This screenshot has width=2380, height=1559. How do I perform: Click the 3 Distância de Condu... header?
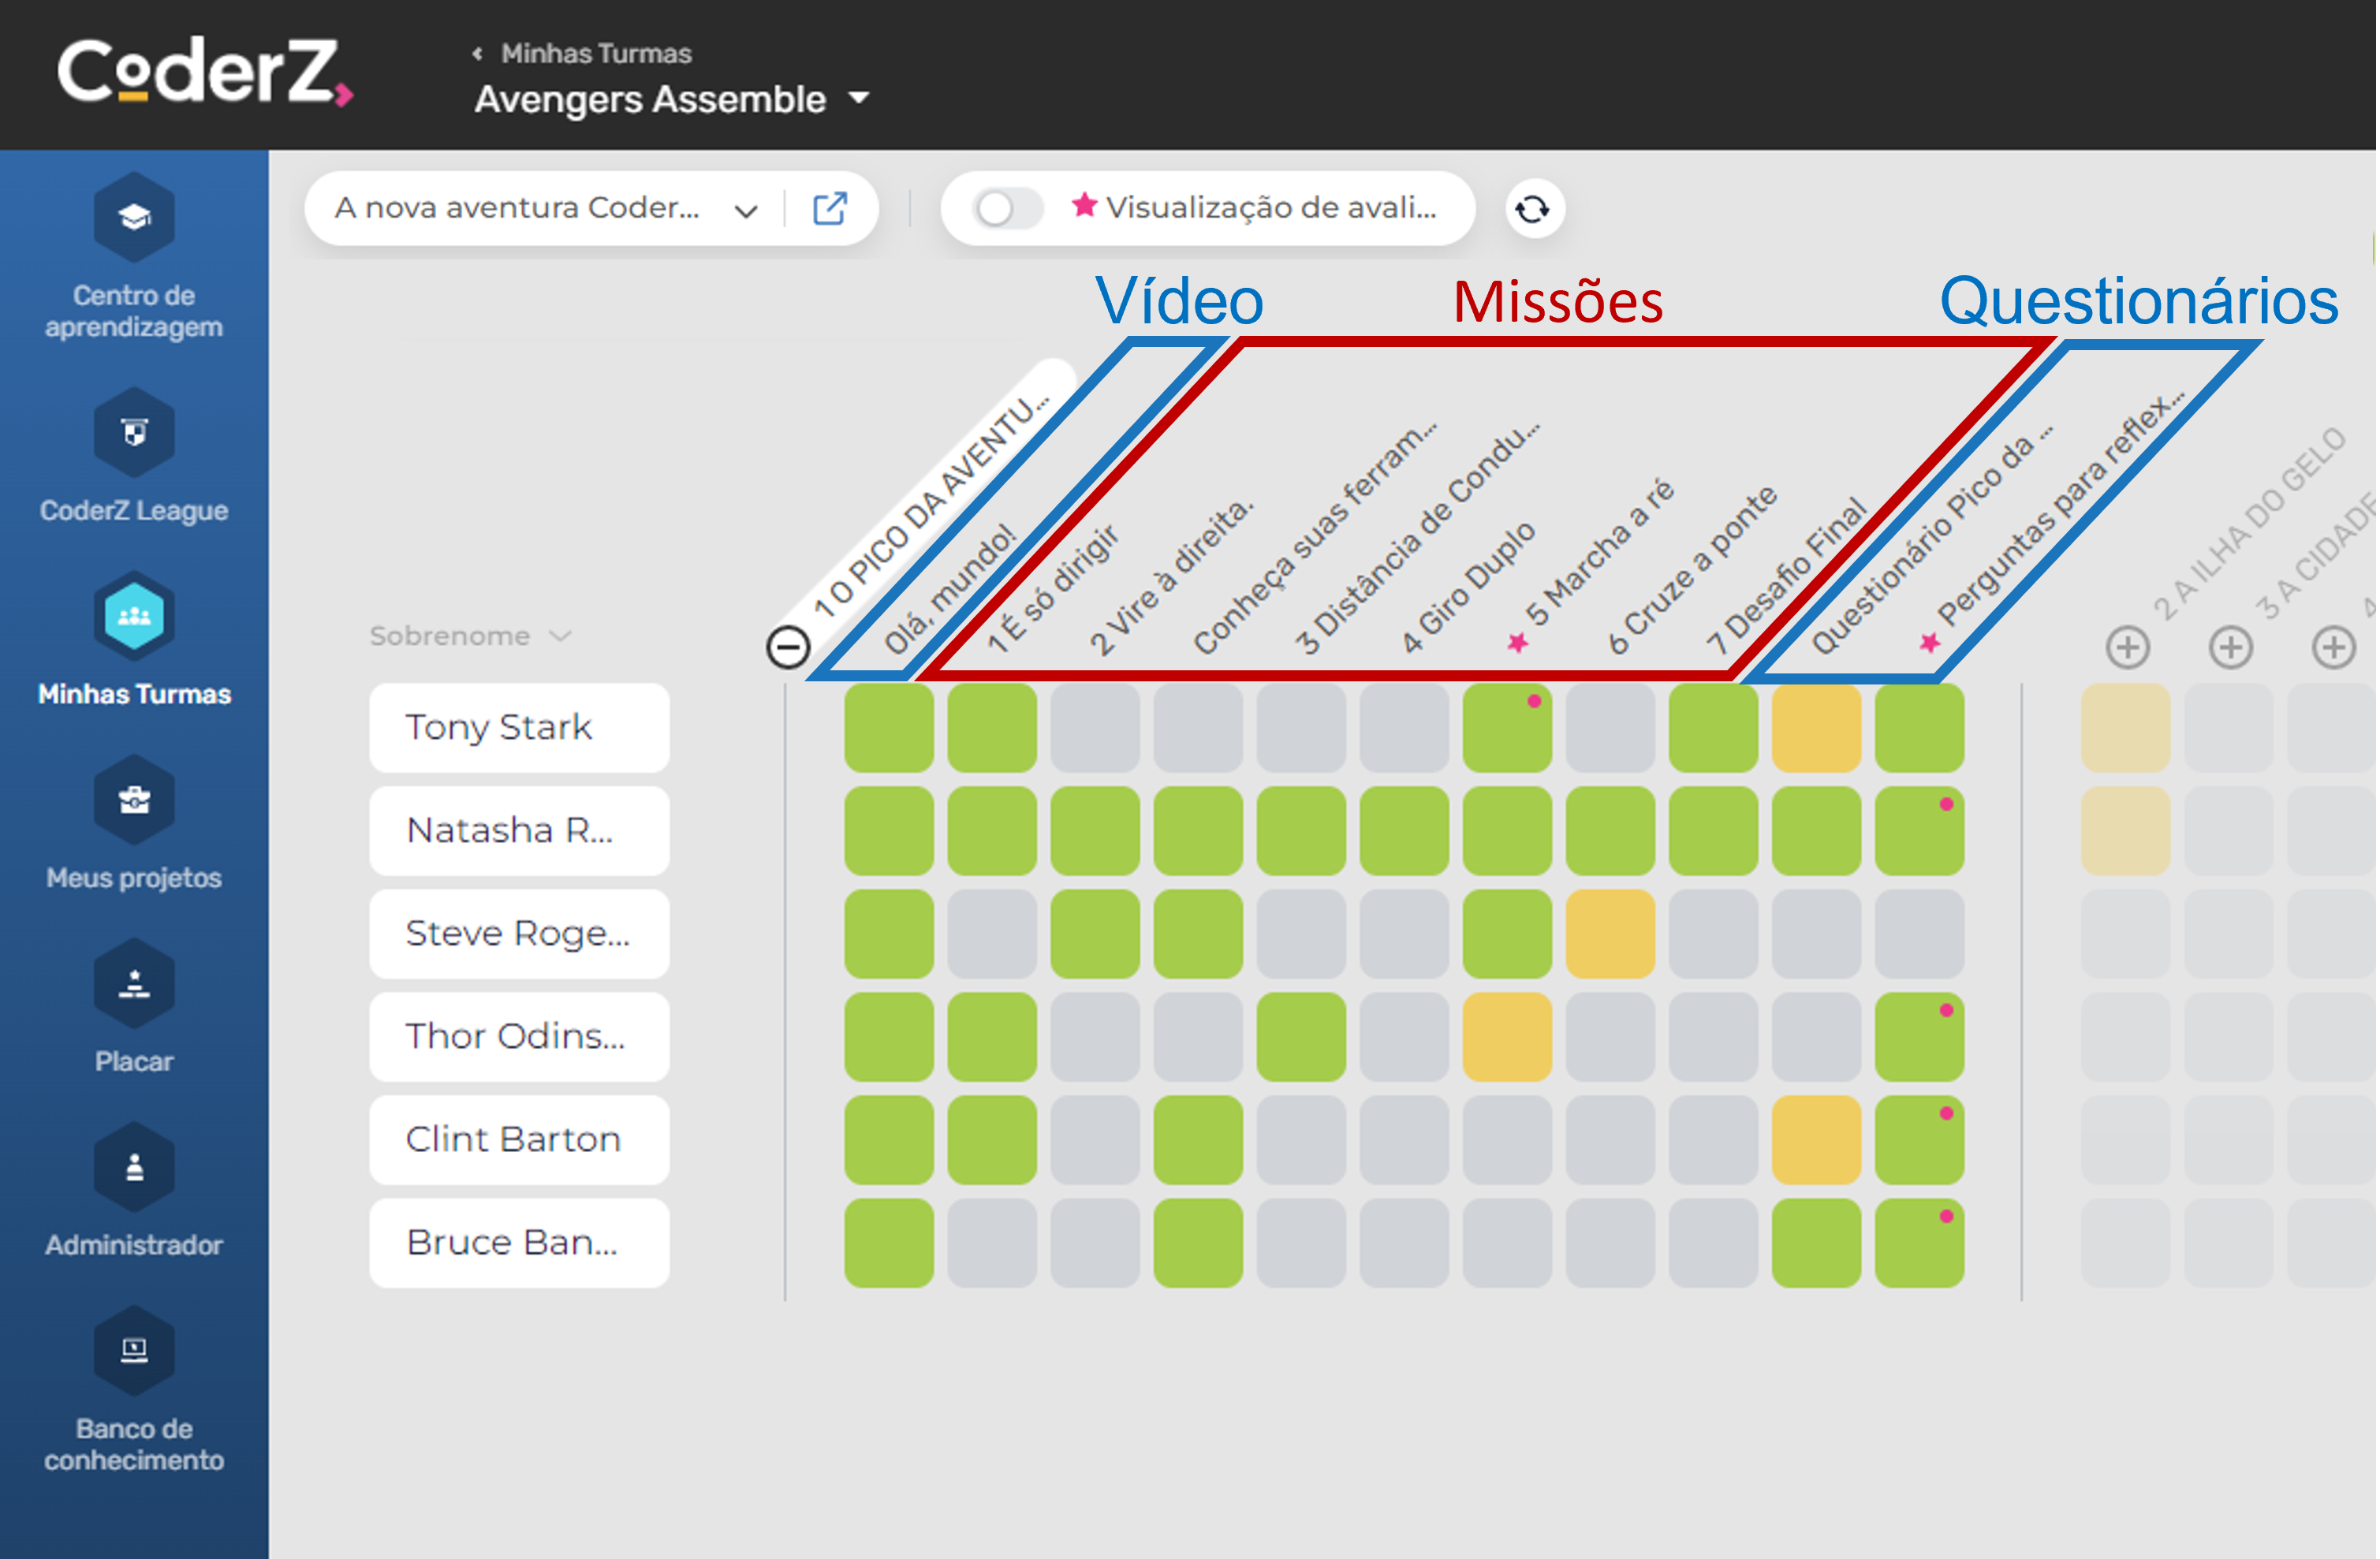click(1418, 537)
